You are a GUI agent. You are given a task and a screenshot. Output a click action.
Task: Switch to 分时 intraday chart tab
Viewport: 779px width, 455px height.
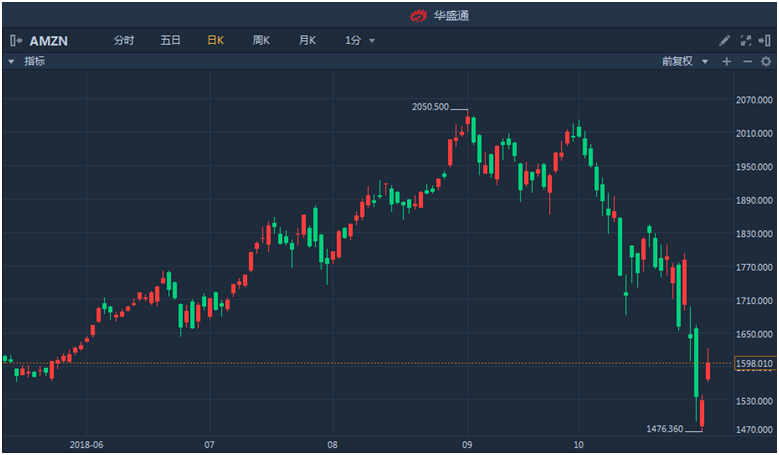[x=124, y=41]
